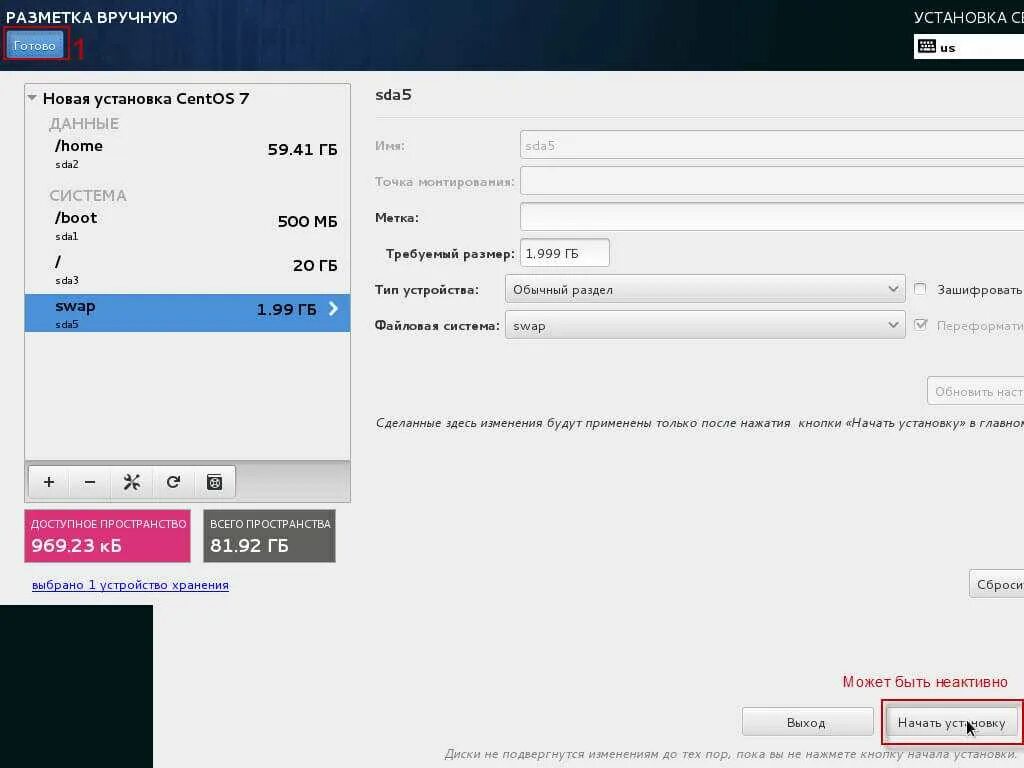Remove selected partition with minus icon

(90, 482)
